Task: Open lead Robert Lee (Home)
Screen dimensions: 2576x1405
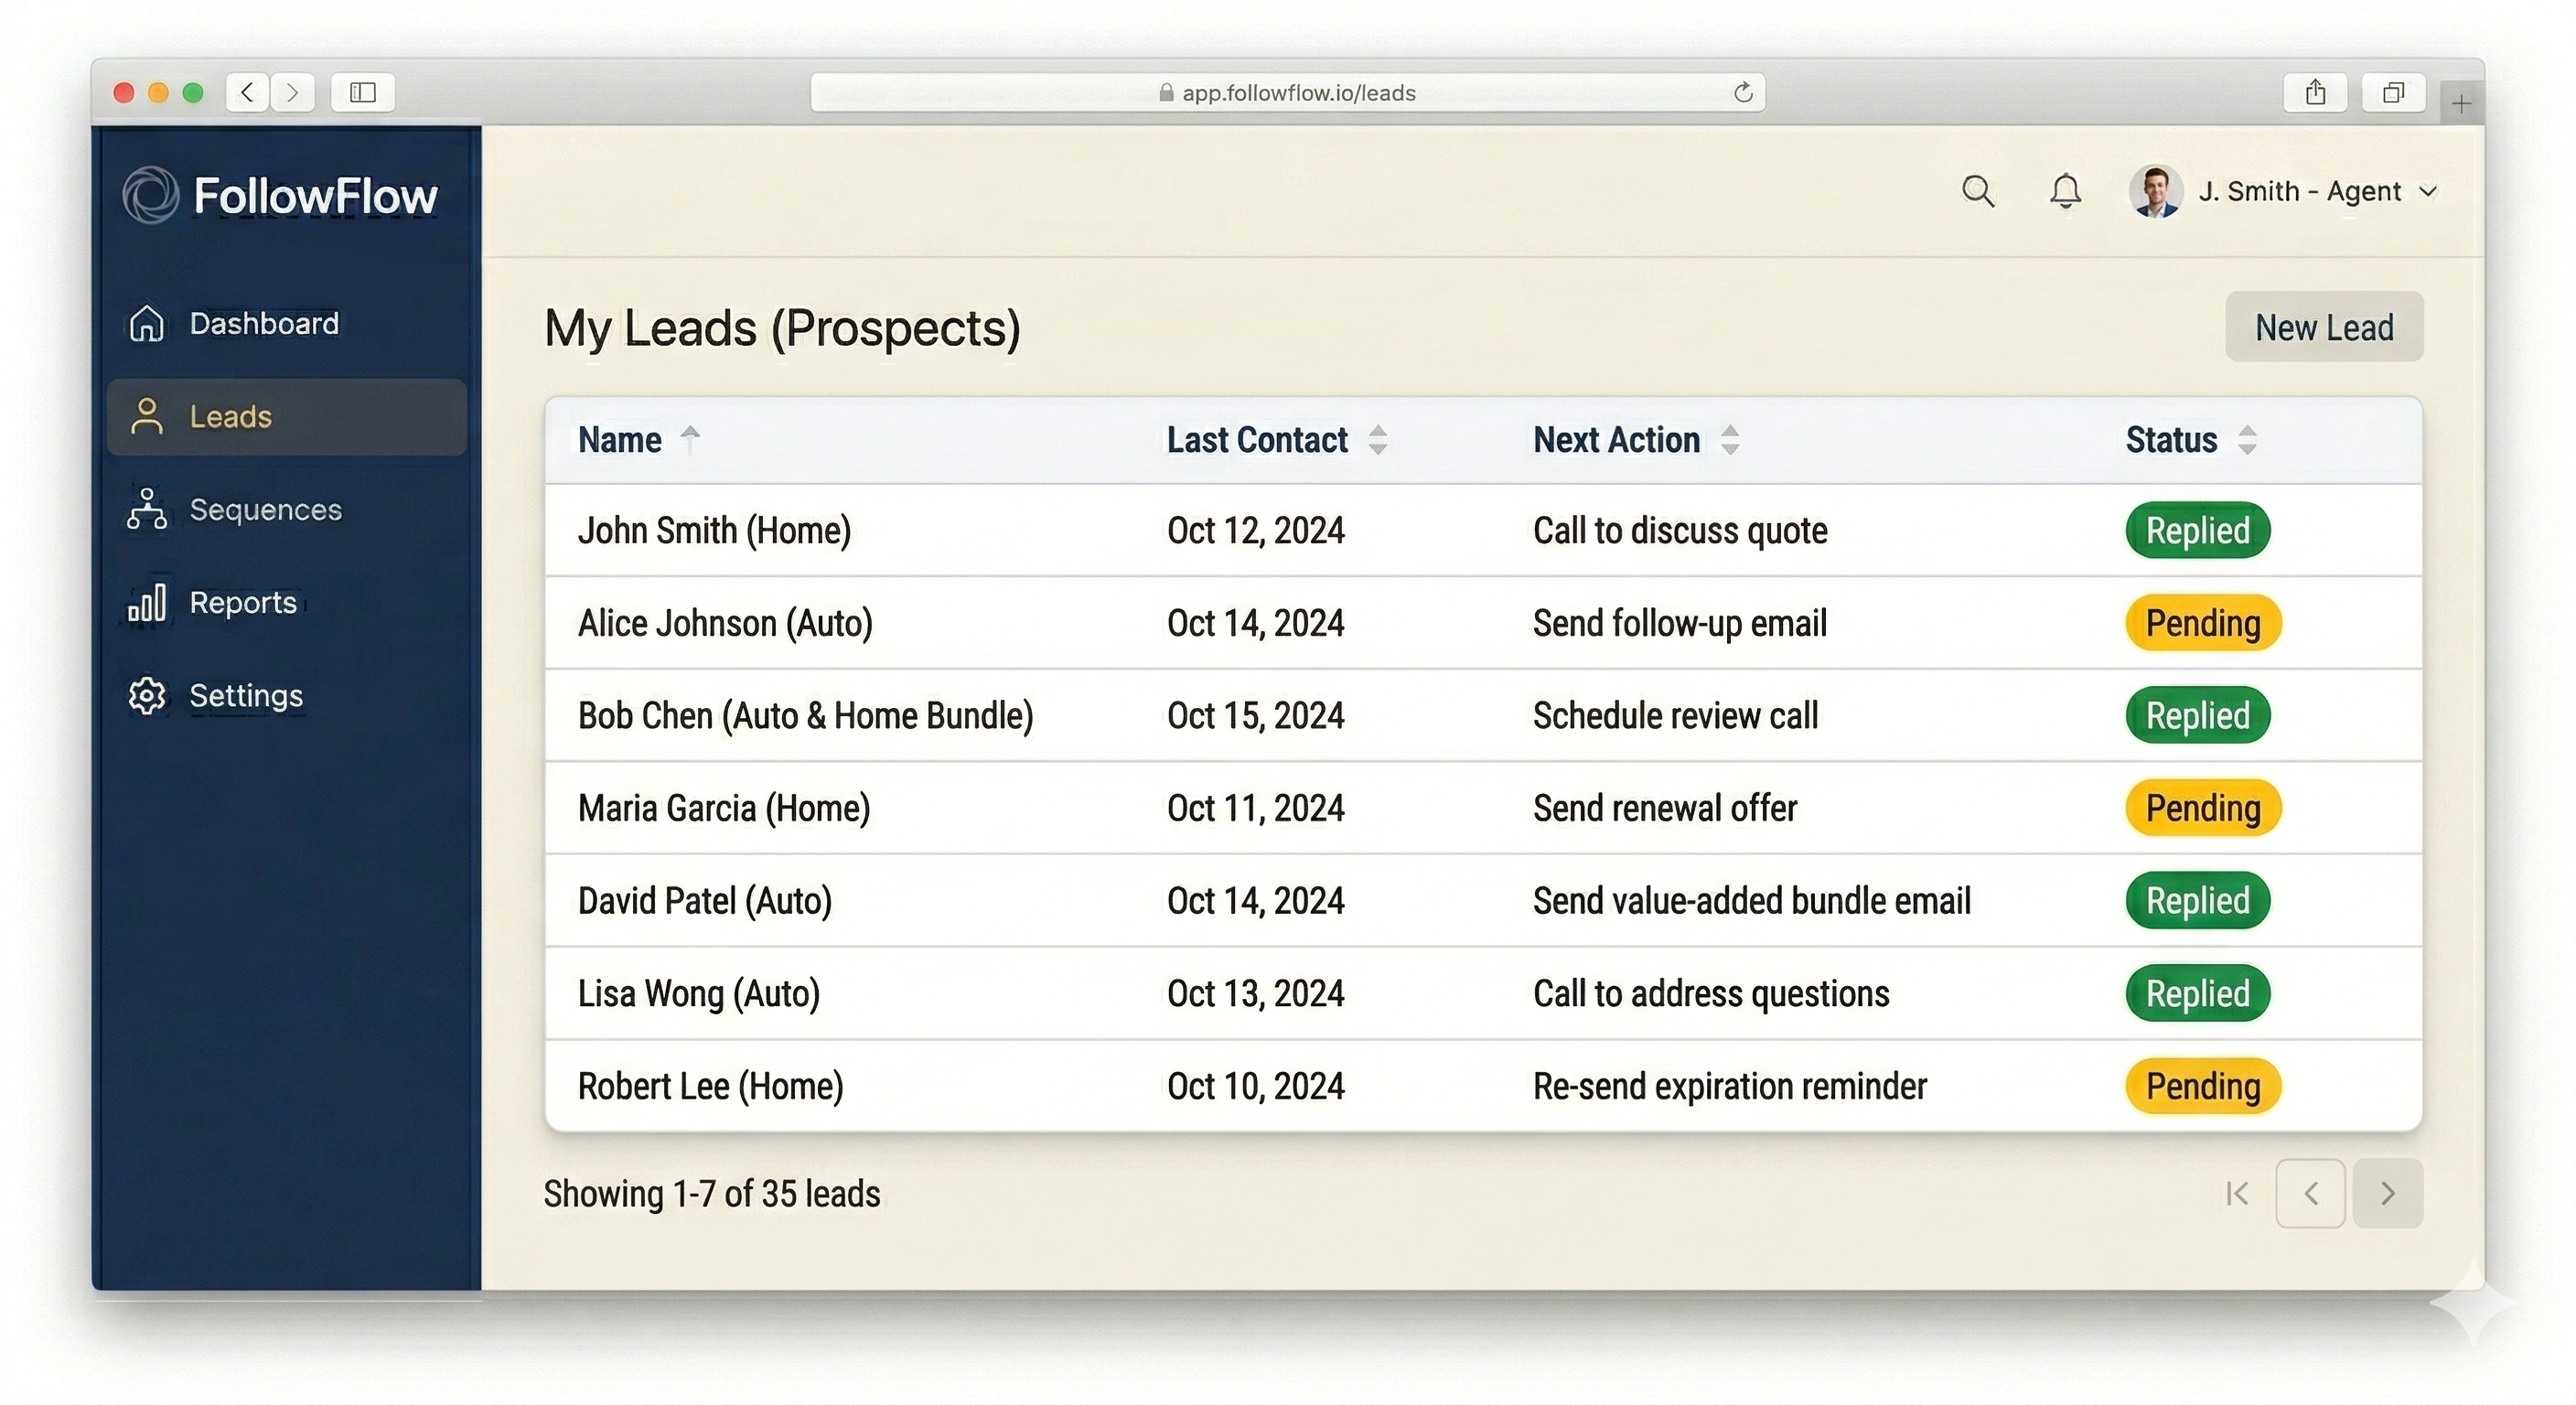Action: [x=711, y=1087]
